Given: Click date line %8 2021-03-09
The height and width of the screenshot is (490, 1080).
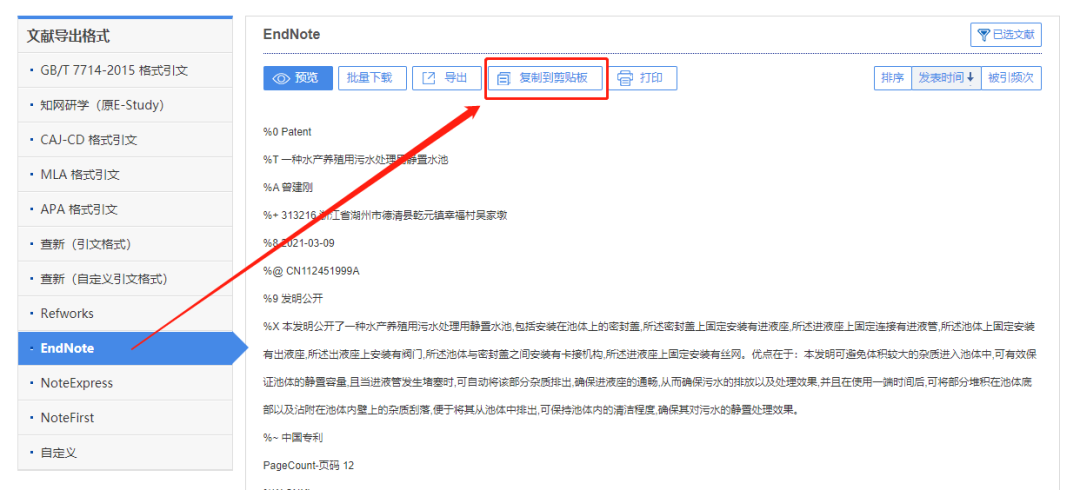Looking at the screenshot, I should coord(299,243).
